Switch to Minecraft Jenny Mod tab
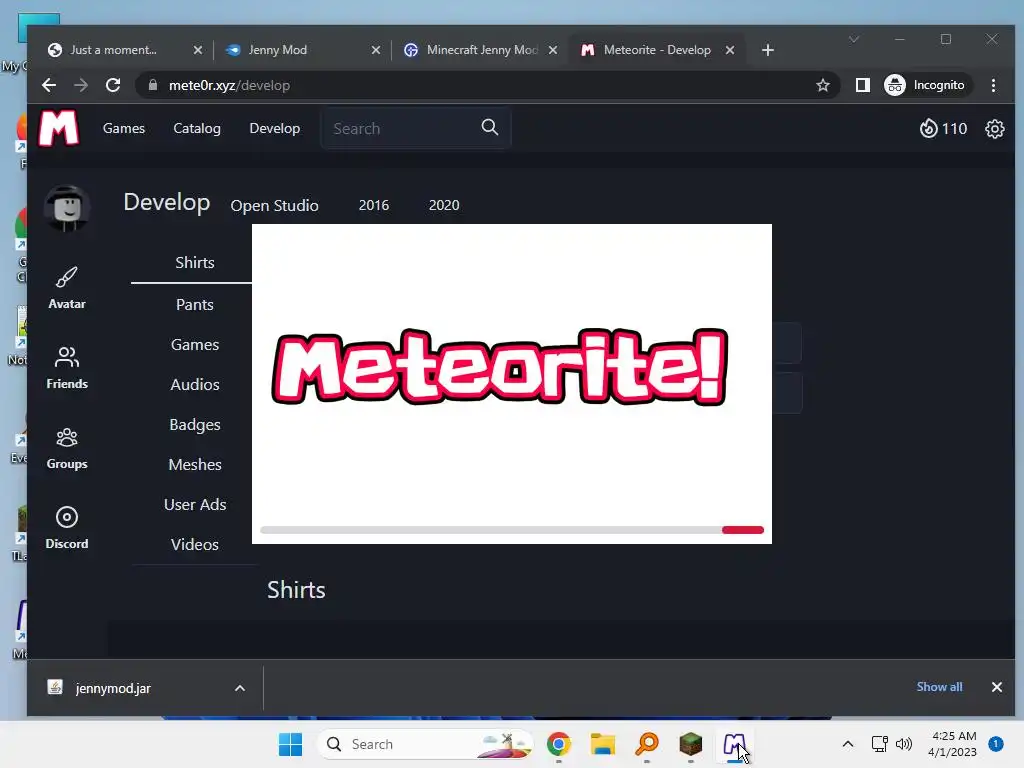 pyautogui.click(x=482, y=50)
